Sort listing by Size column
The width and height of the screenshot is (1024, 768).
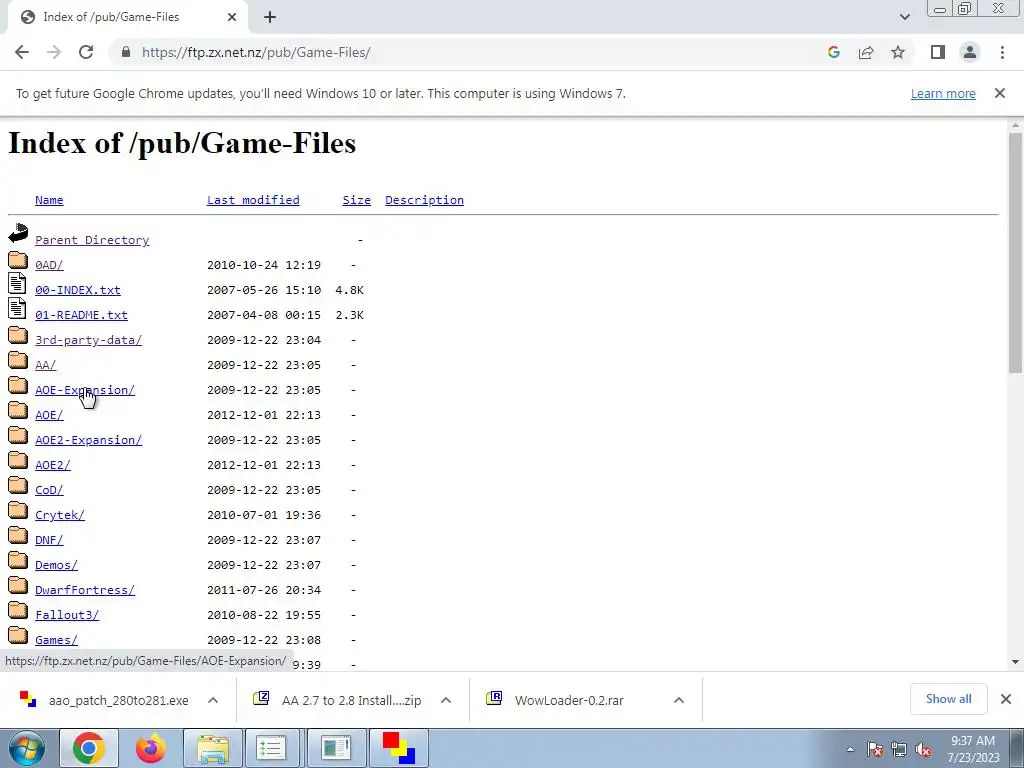[x=357, y=200]
